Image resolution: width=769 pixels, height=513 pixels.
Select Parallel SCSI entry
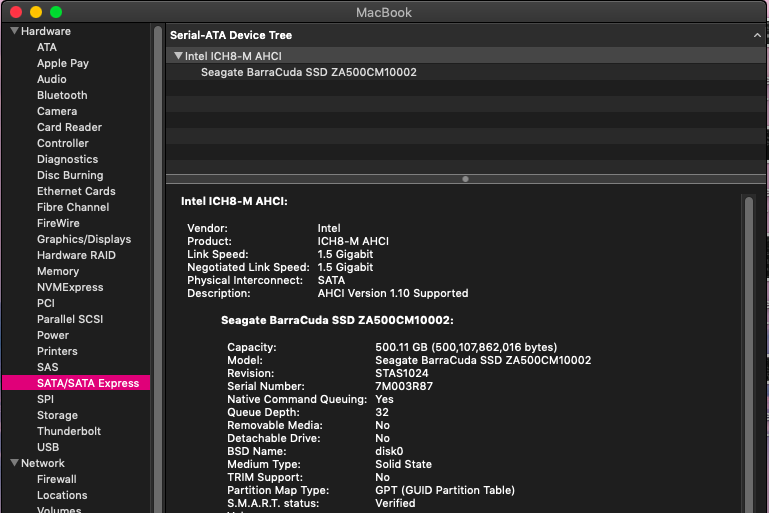point(70,319)
